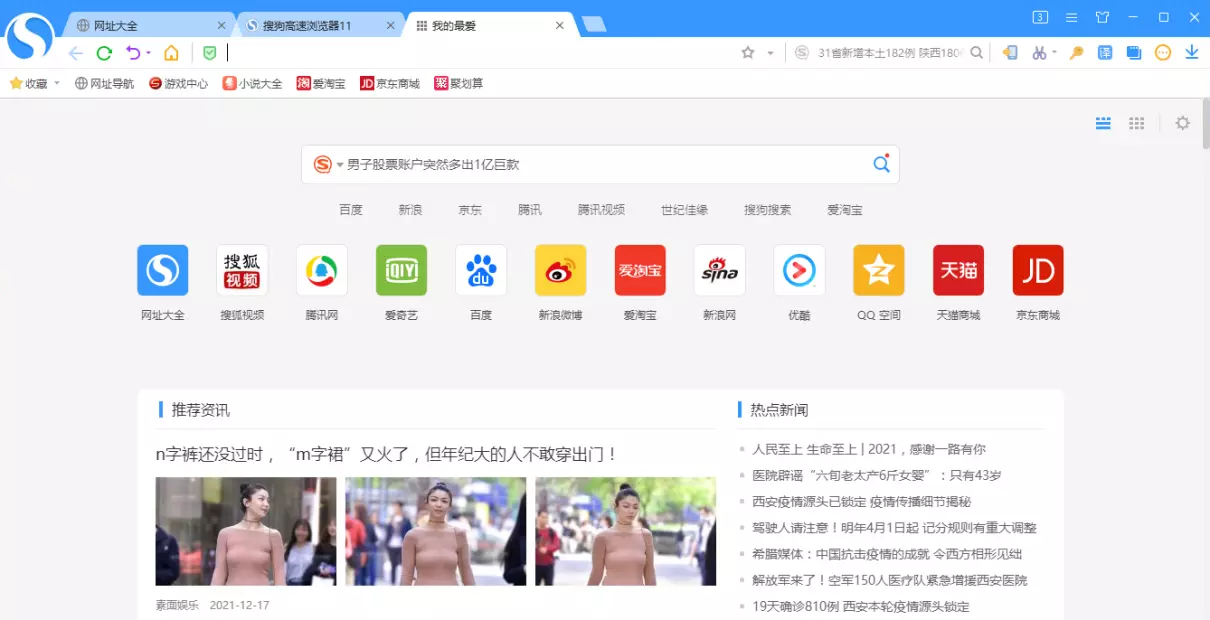
Task: Open the first thumbnail of the m字裙 article
Action: [246, 531]
